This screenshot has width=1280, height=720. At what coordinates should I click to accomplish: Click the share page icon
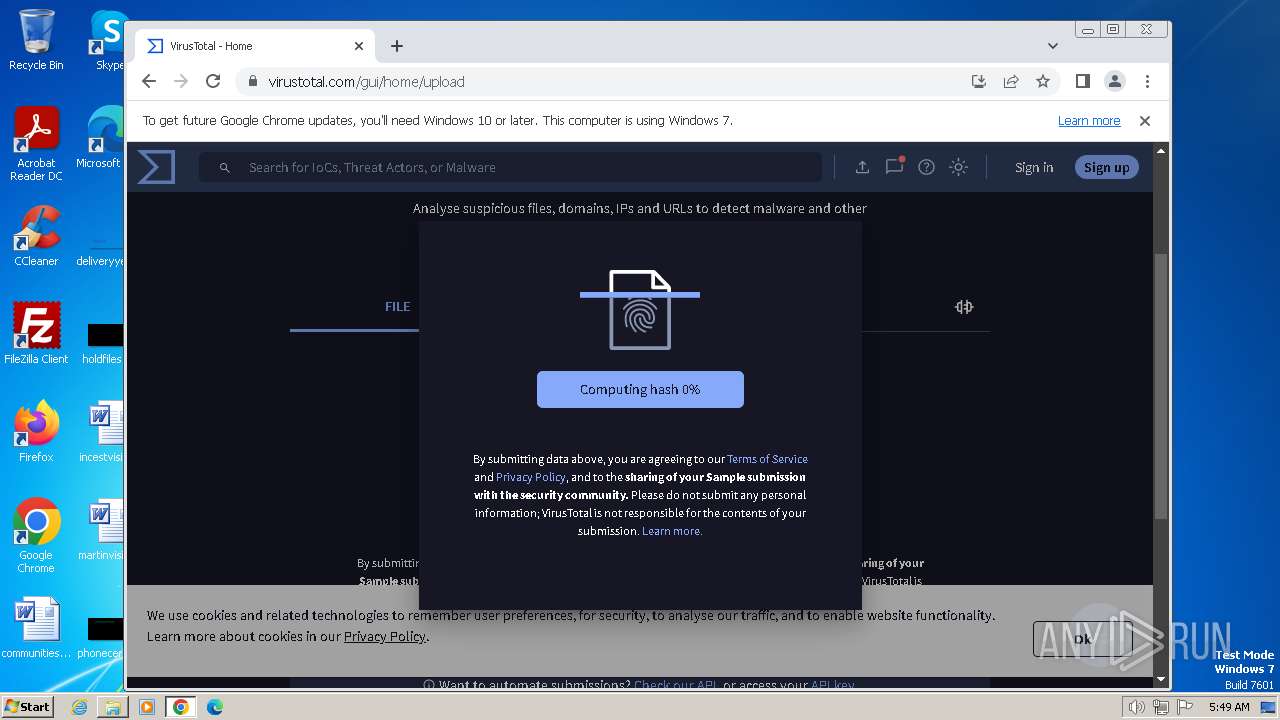tap(1011, 81)
